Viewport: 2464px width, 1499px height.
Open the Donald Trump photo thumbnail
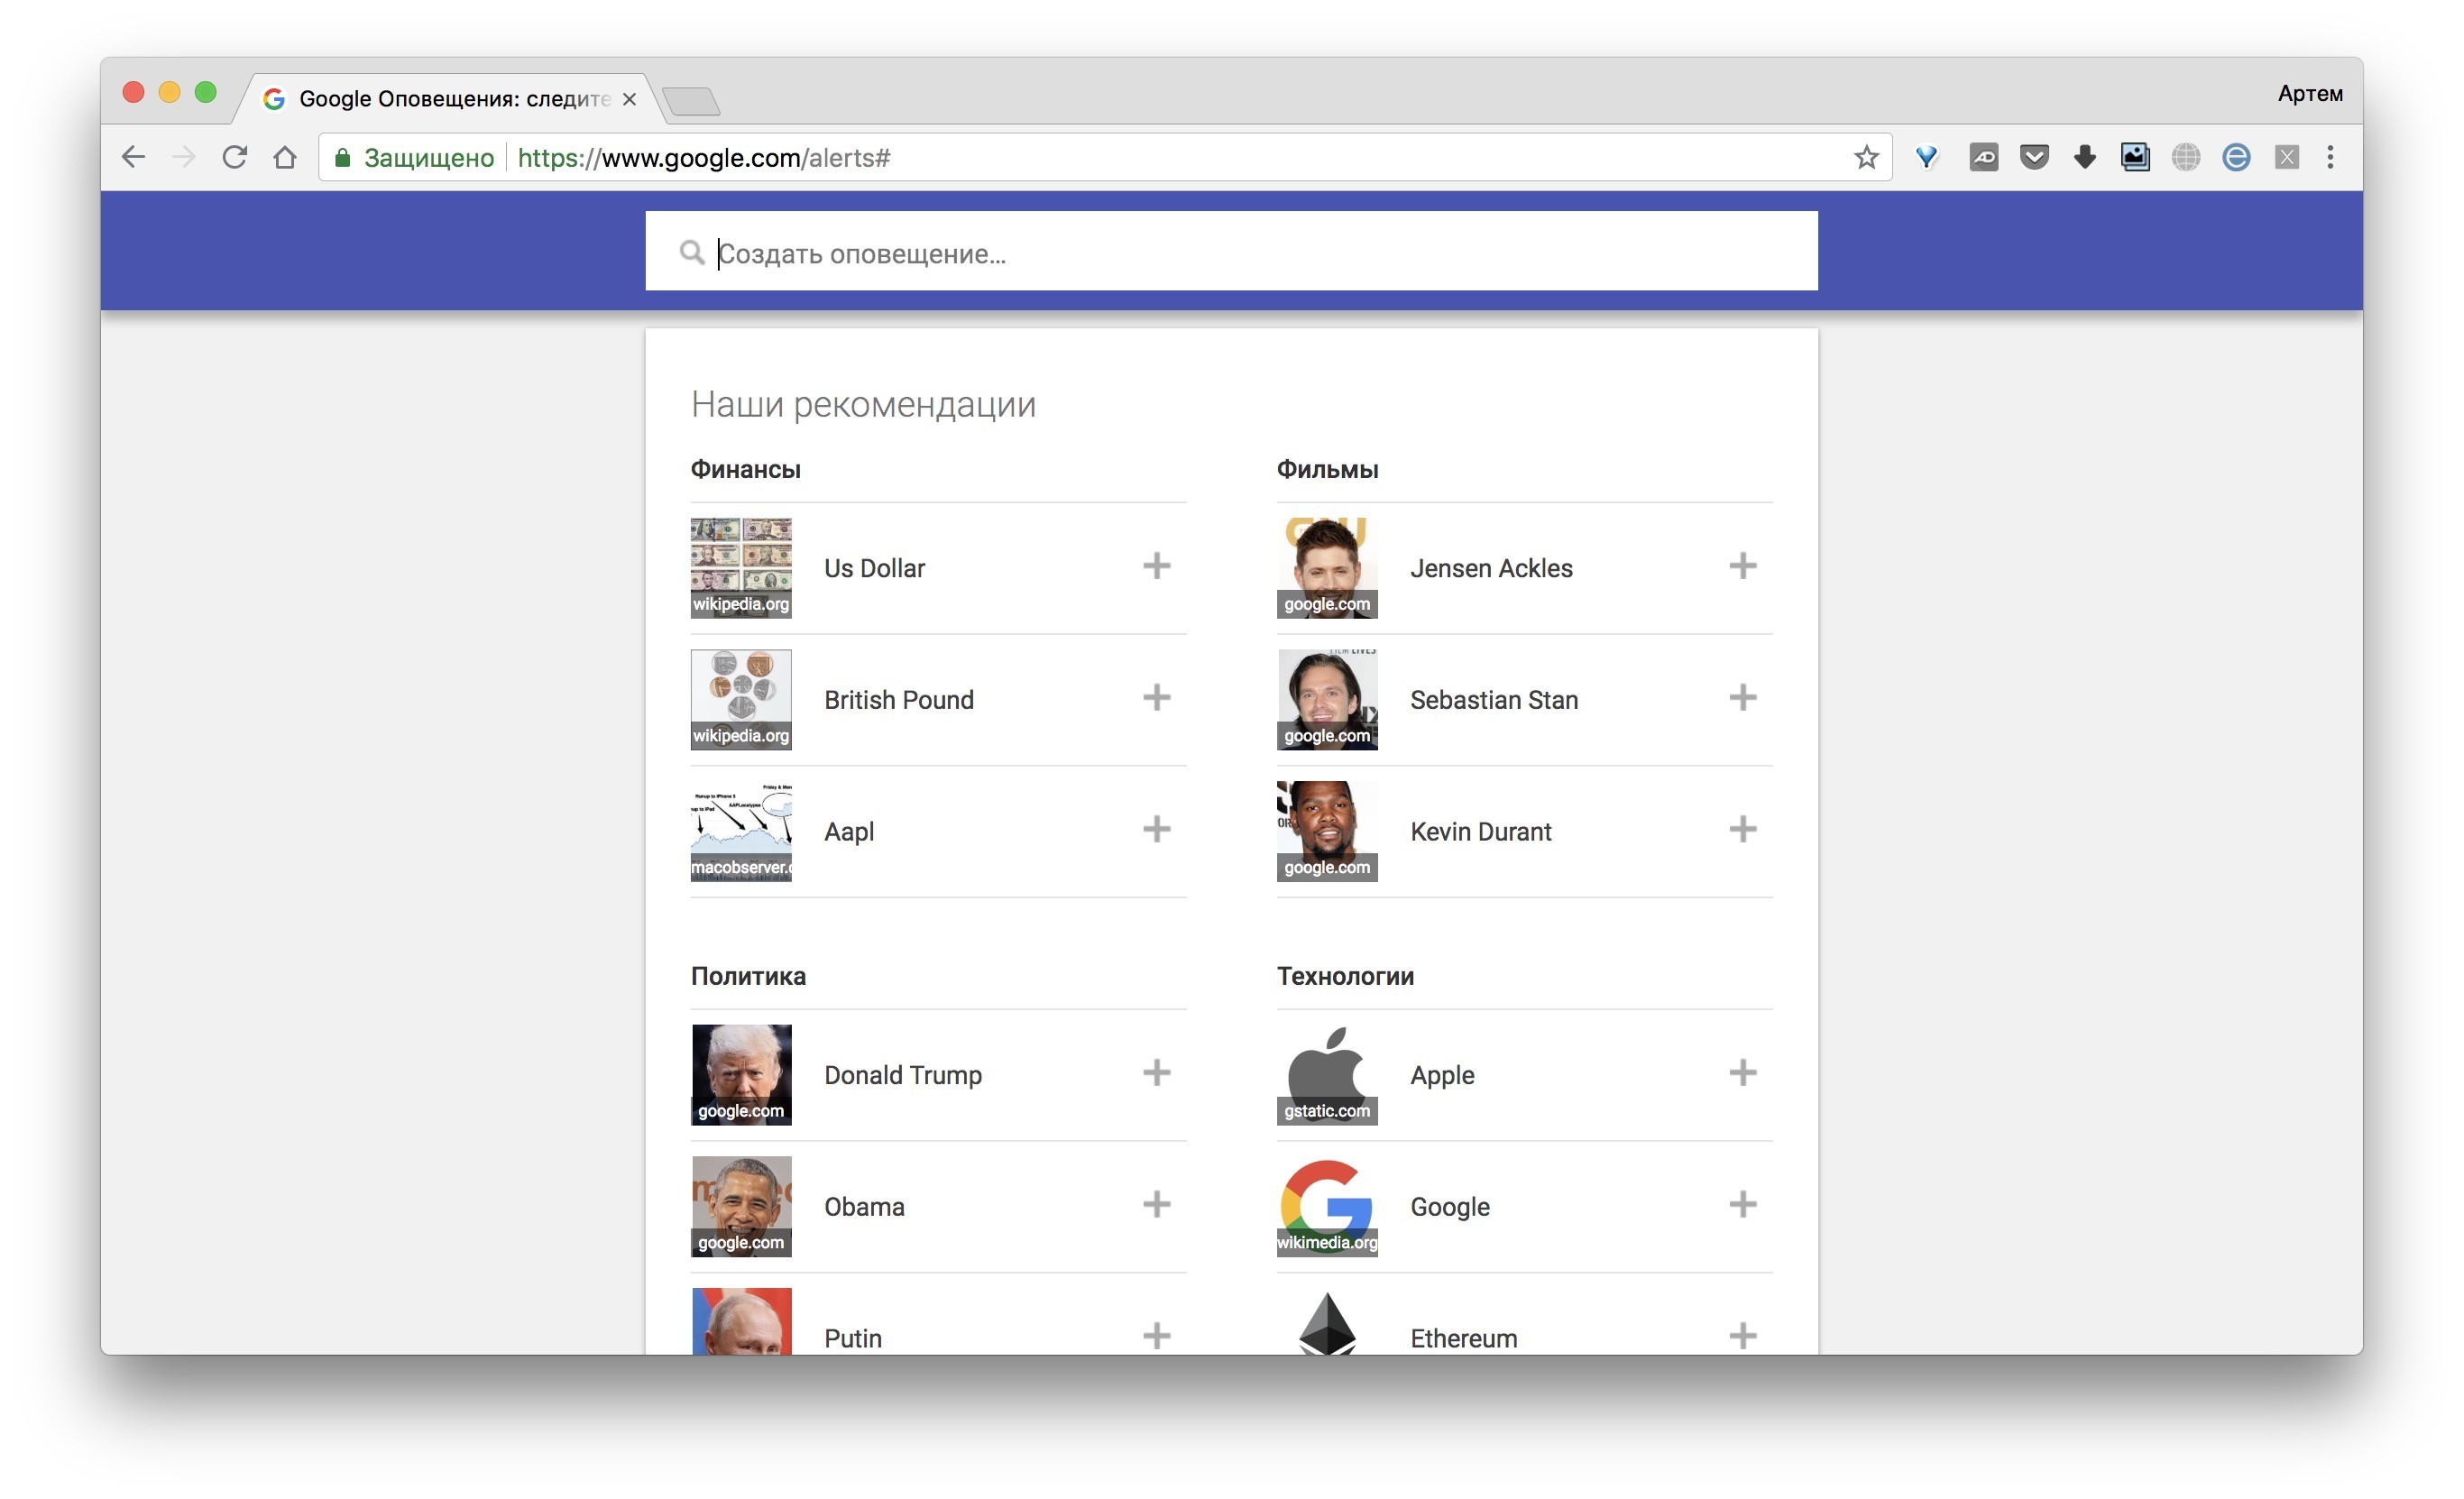[741, 1075]
